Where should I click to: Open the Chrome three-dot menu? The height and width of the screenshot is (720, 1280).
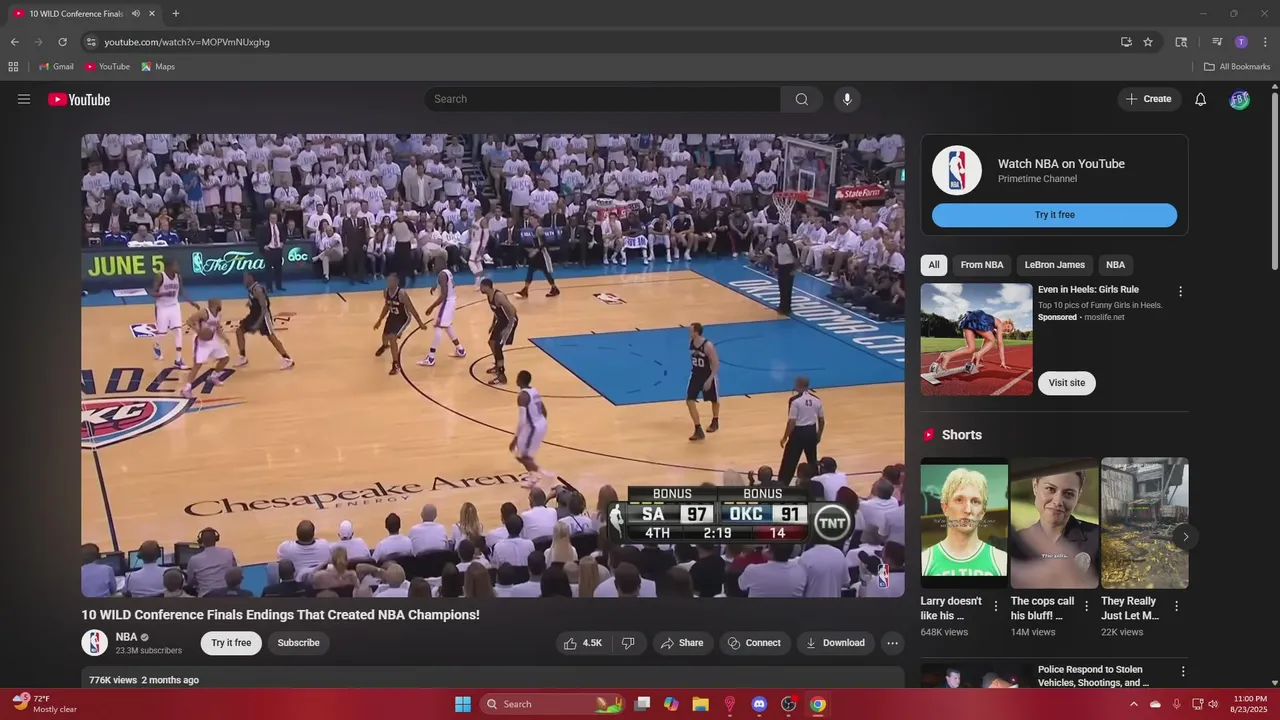click(x=1265, y=42)
